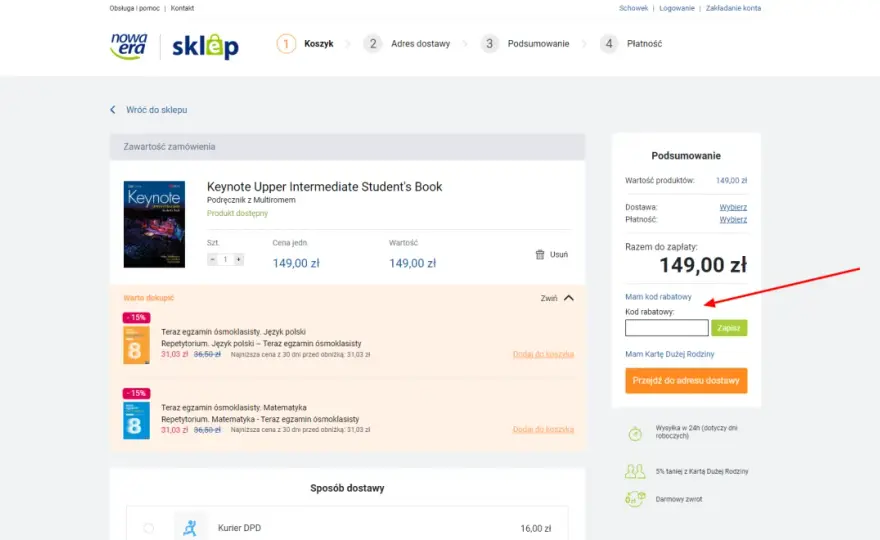Select step 3 Podsumowanie
The width and height of the screenshot is (880, 540).
(525, 44)
